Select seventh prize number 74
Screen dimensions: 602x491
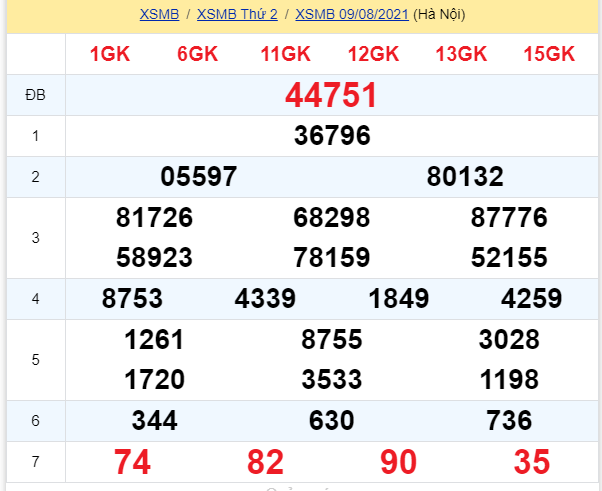pyautogui.click(x=132, y=462)
